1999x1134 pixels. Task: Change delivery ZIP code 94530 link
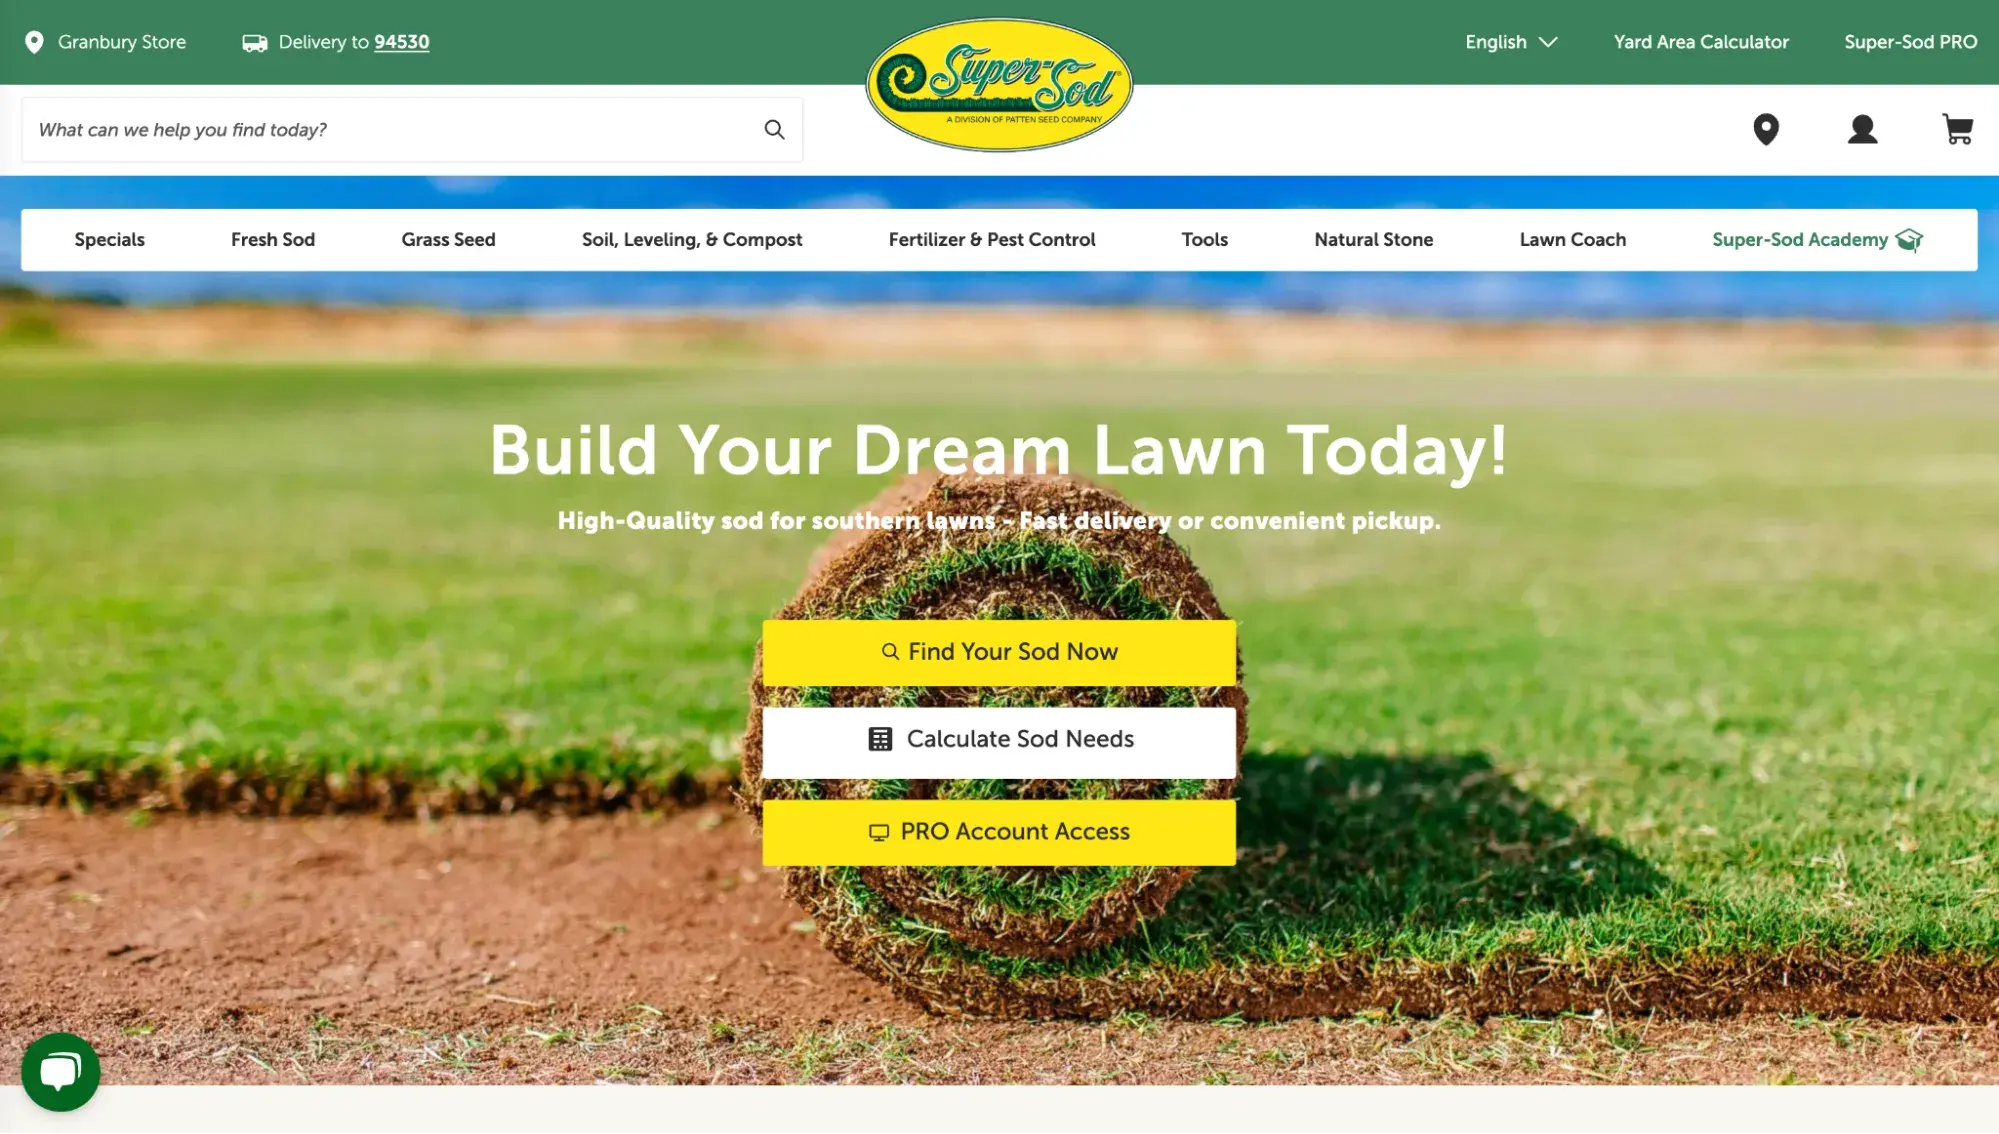tap(401, 41)
